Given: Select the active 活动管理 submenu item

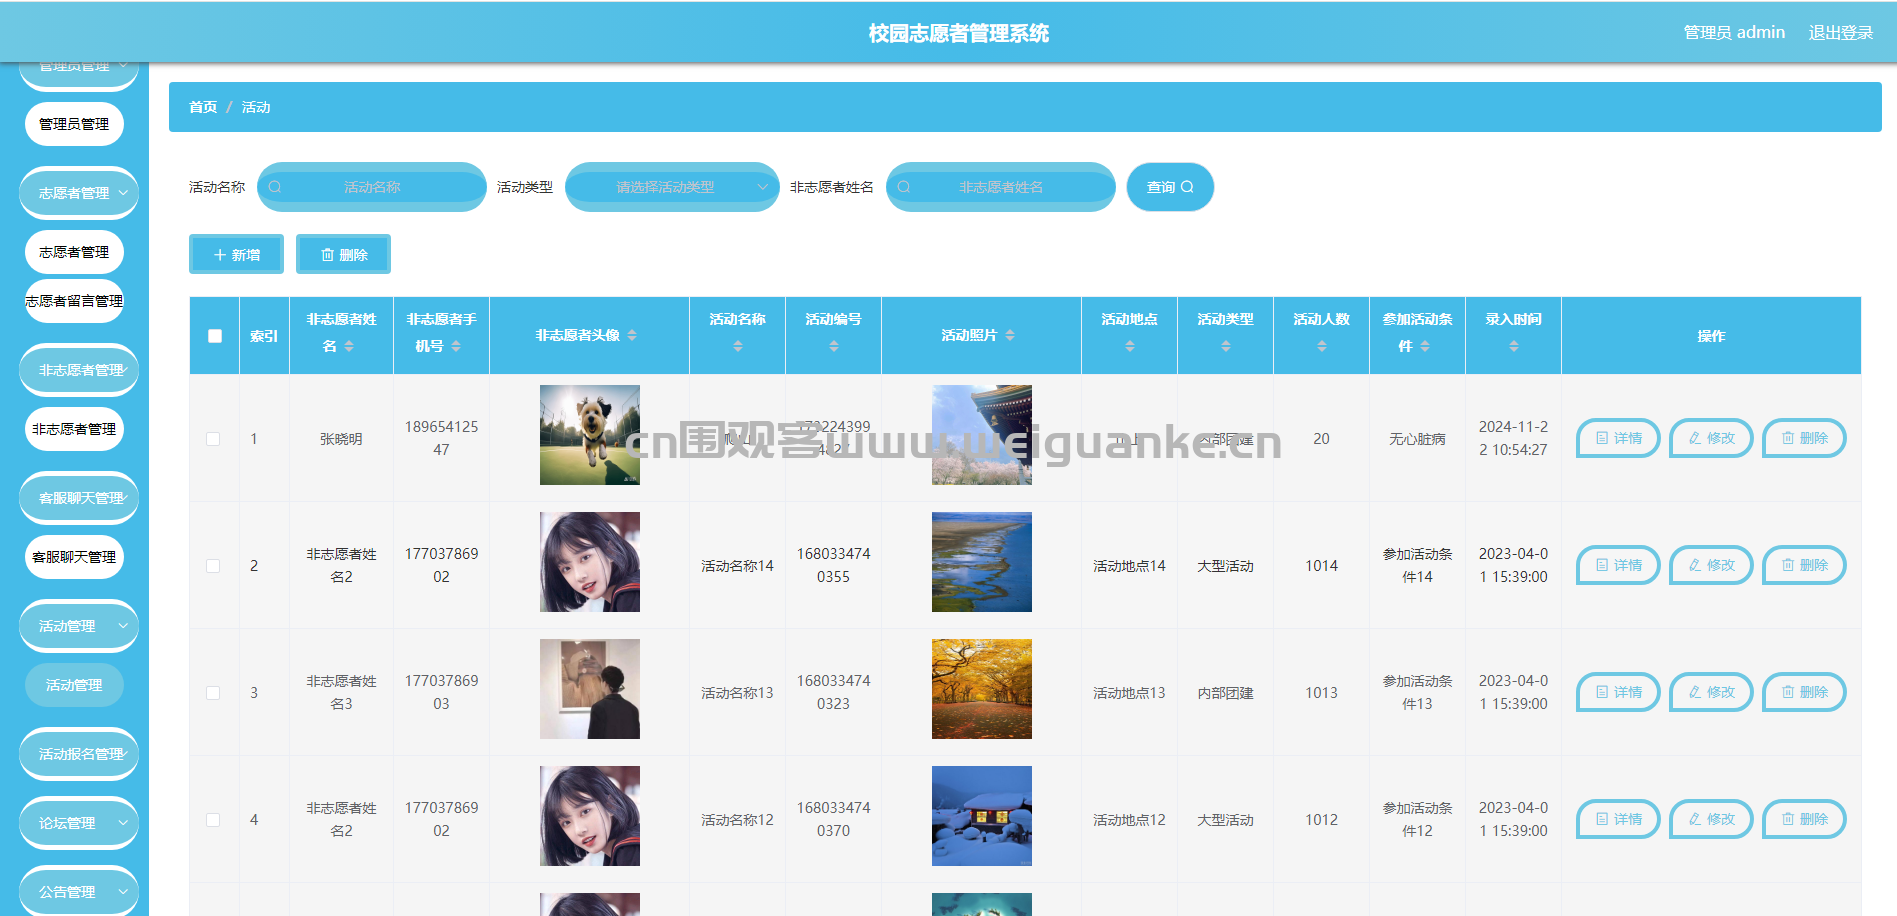Looking at the screenshot, I should tap(74, 685).
